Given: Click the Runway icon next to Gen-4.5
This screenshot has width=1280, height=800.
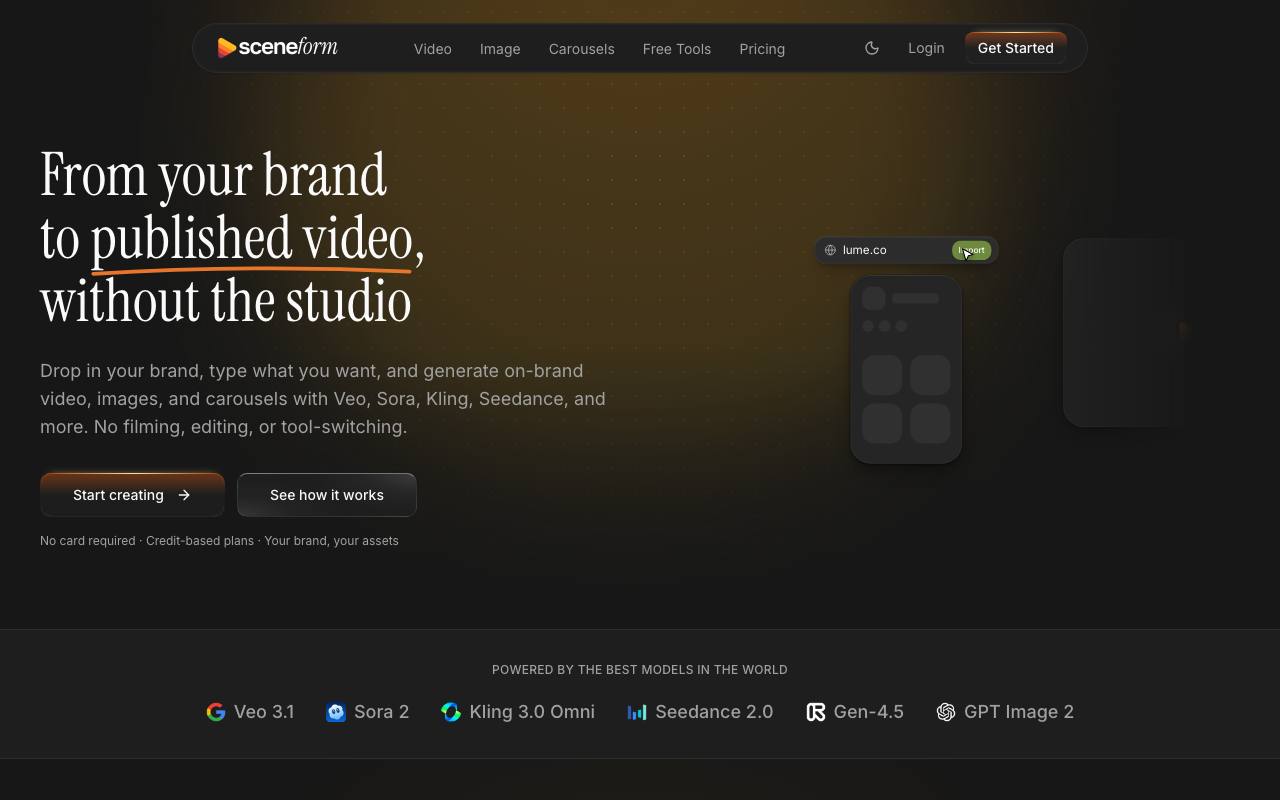Looking at the screenshot, I should [816, 712].
